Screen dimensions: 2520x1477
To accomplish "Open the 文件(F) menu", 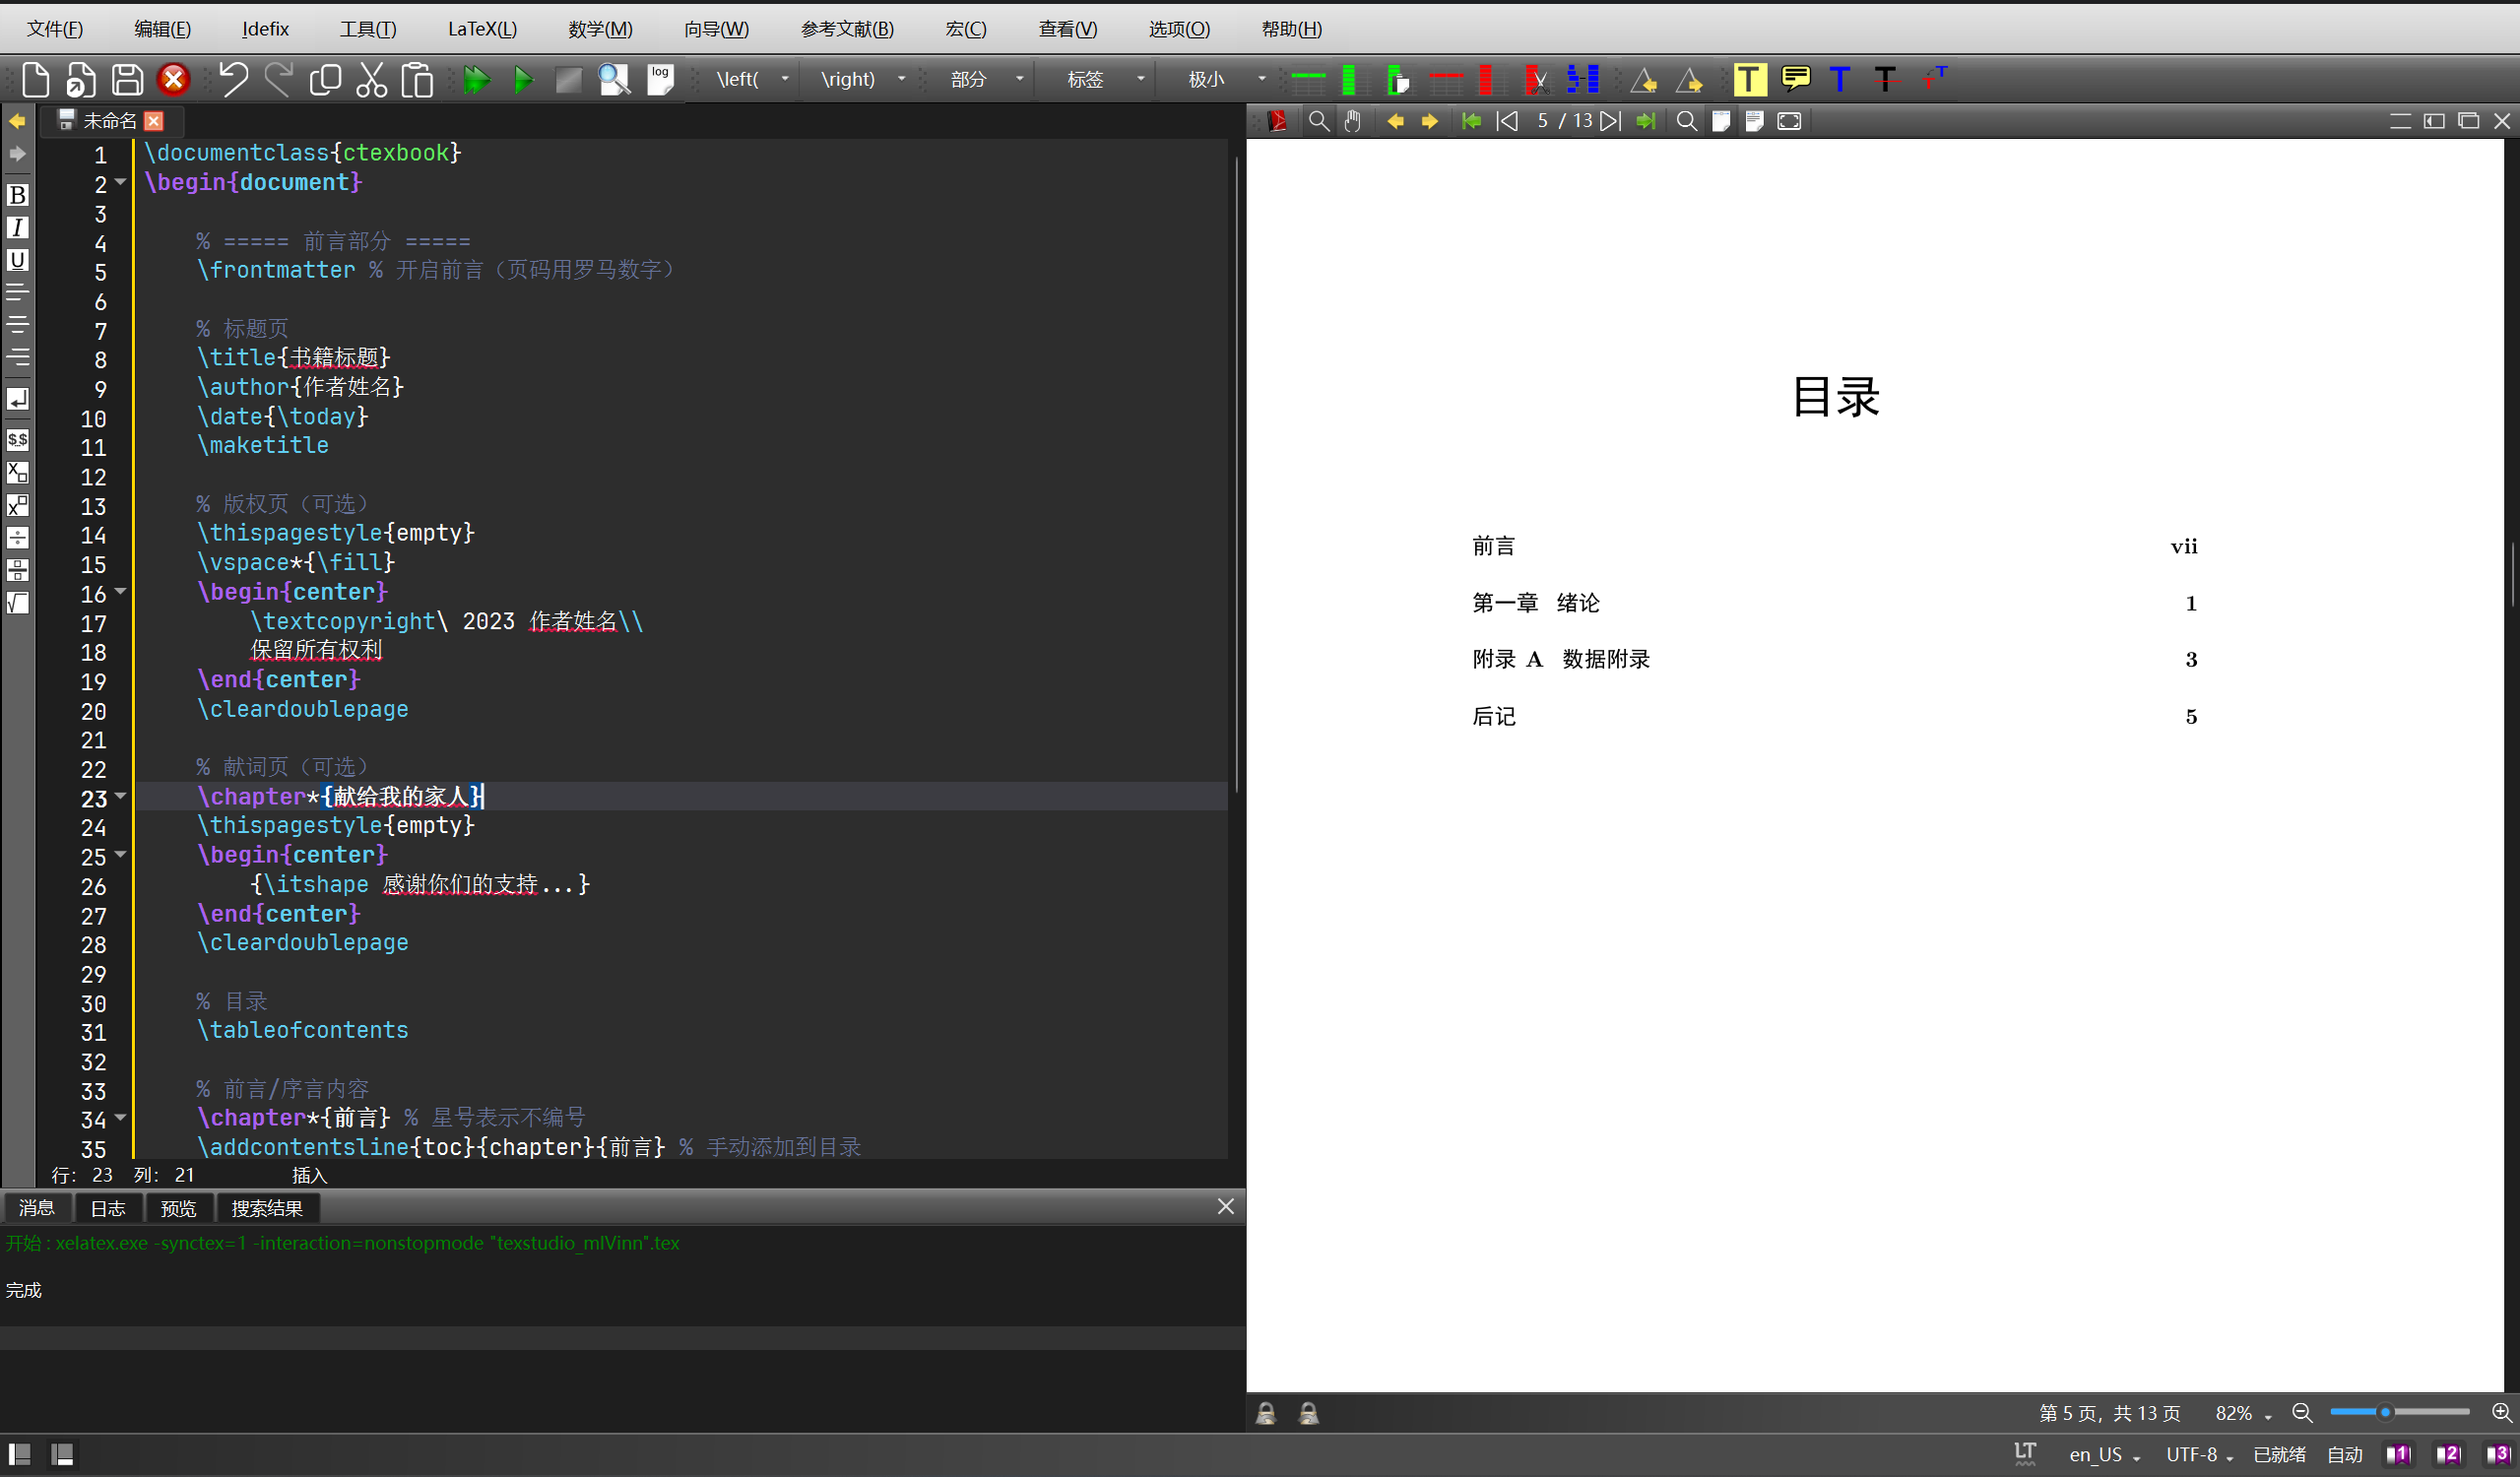I will pos(55,29).
